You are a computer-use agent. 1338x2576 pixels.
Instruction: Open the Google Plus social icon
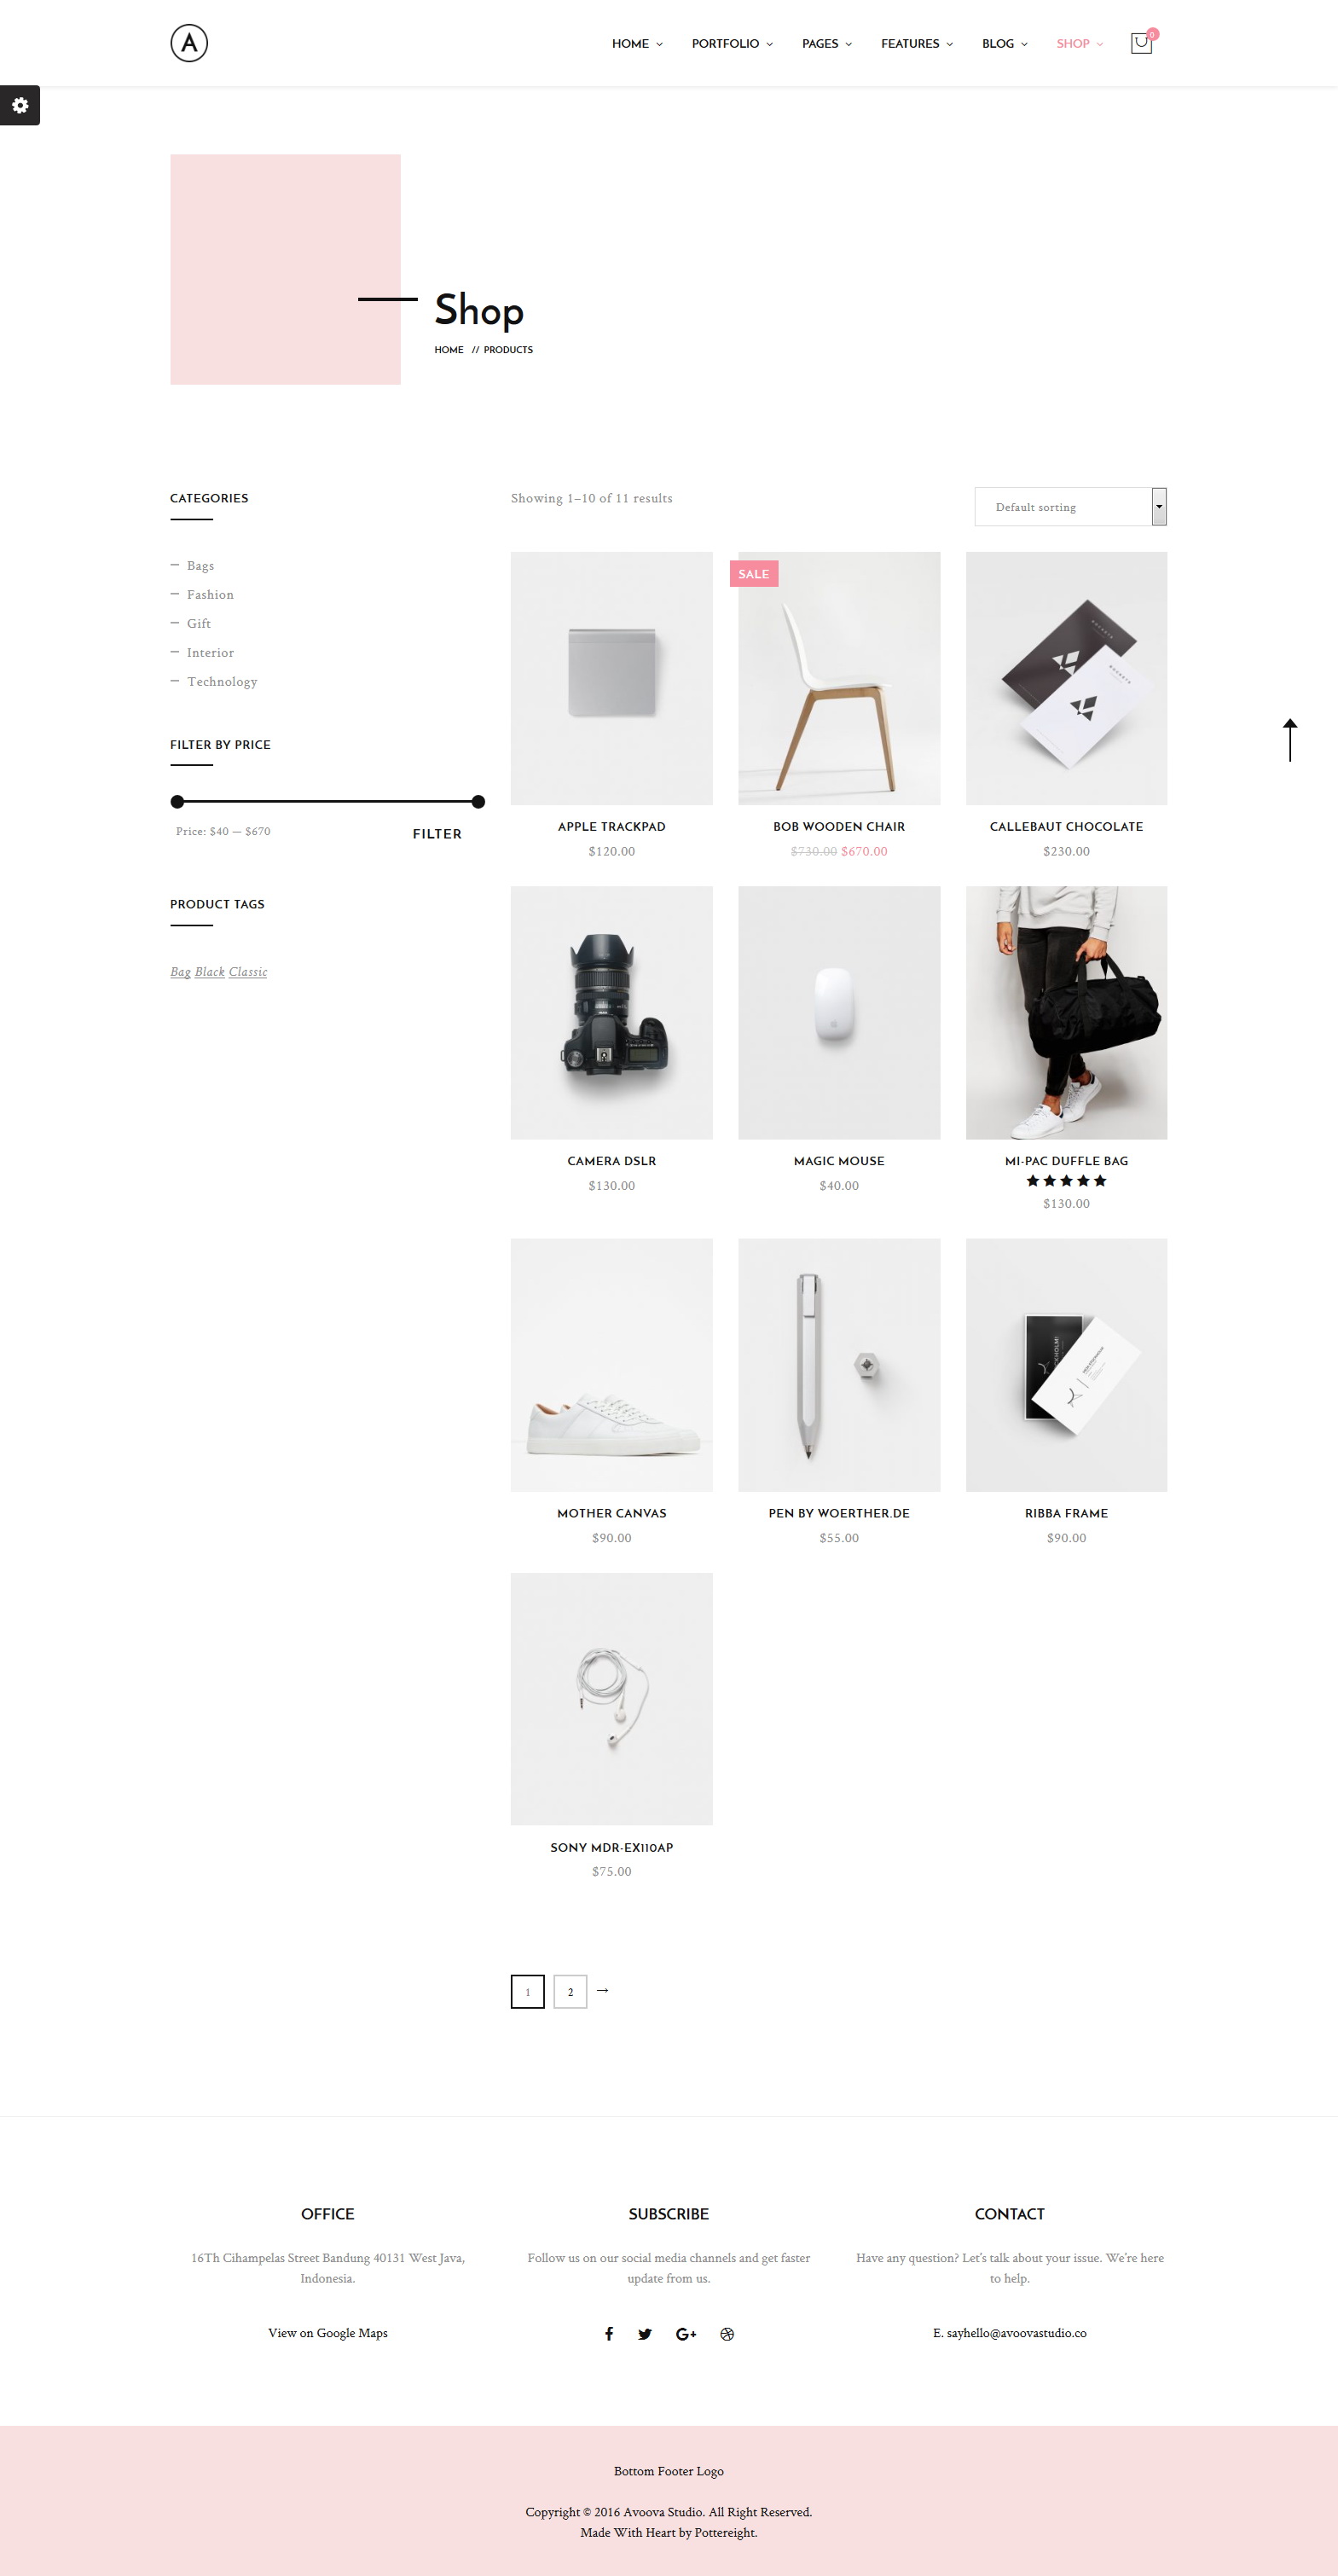click(x=686, y=2333)
